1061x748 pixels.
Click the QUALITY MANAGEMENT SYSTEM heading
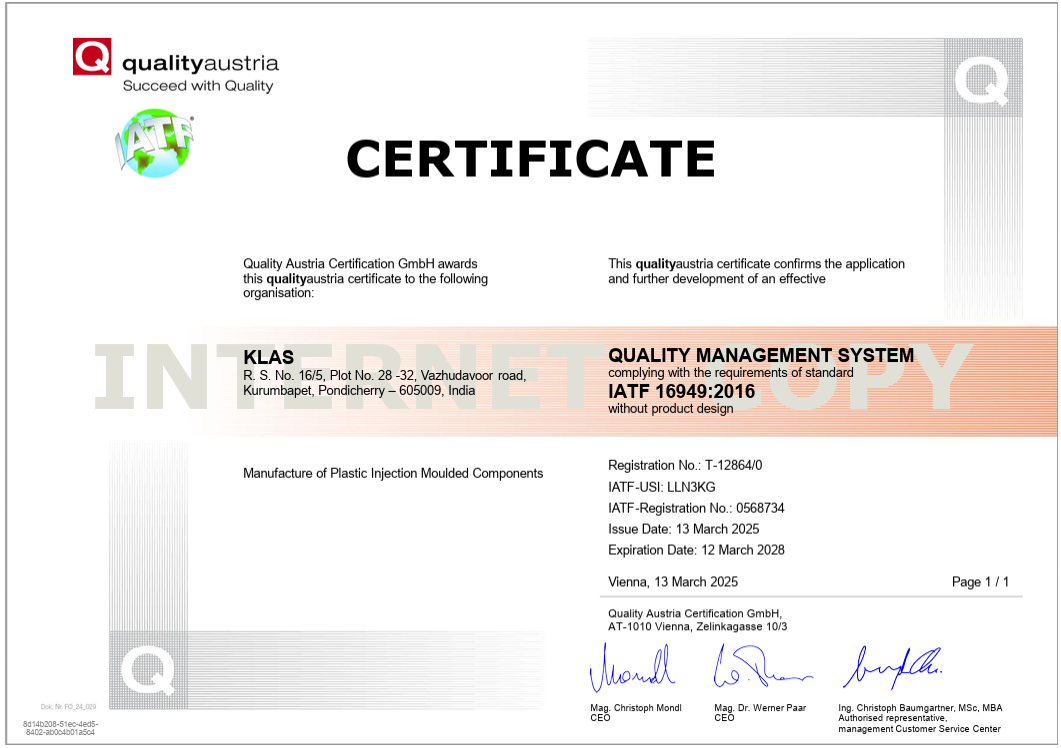coord(760,355)
